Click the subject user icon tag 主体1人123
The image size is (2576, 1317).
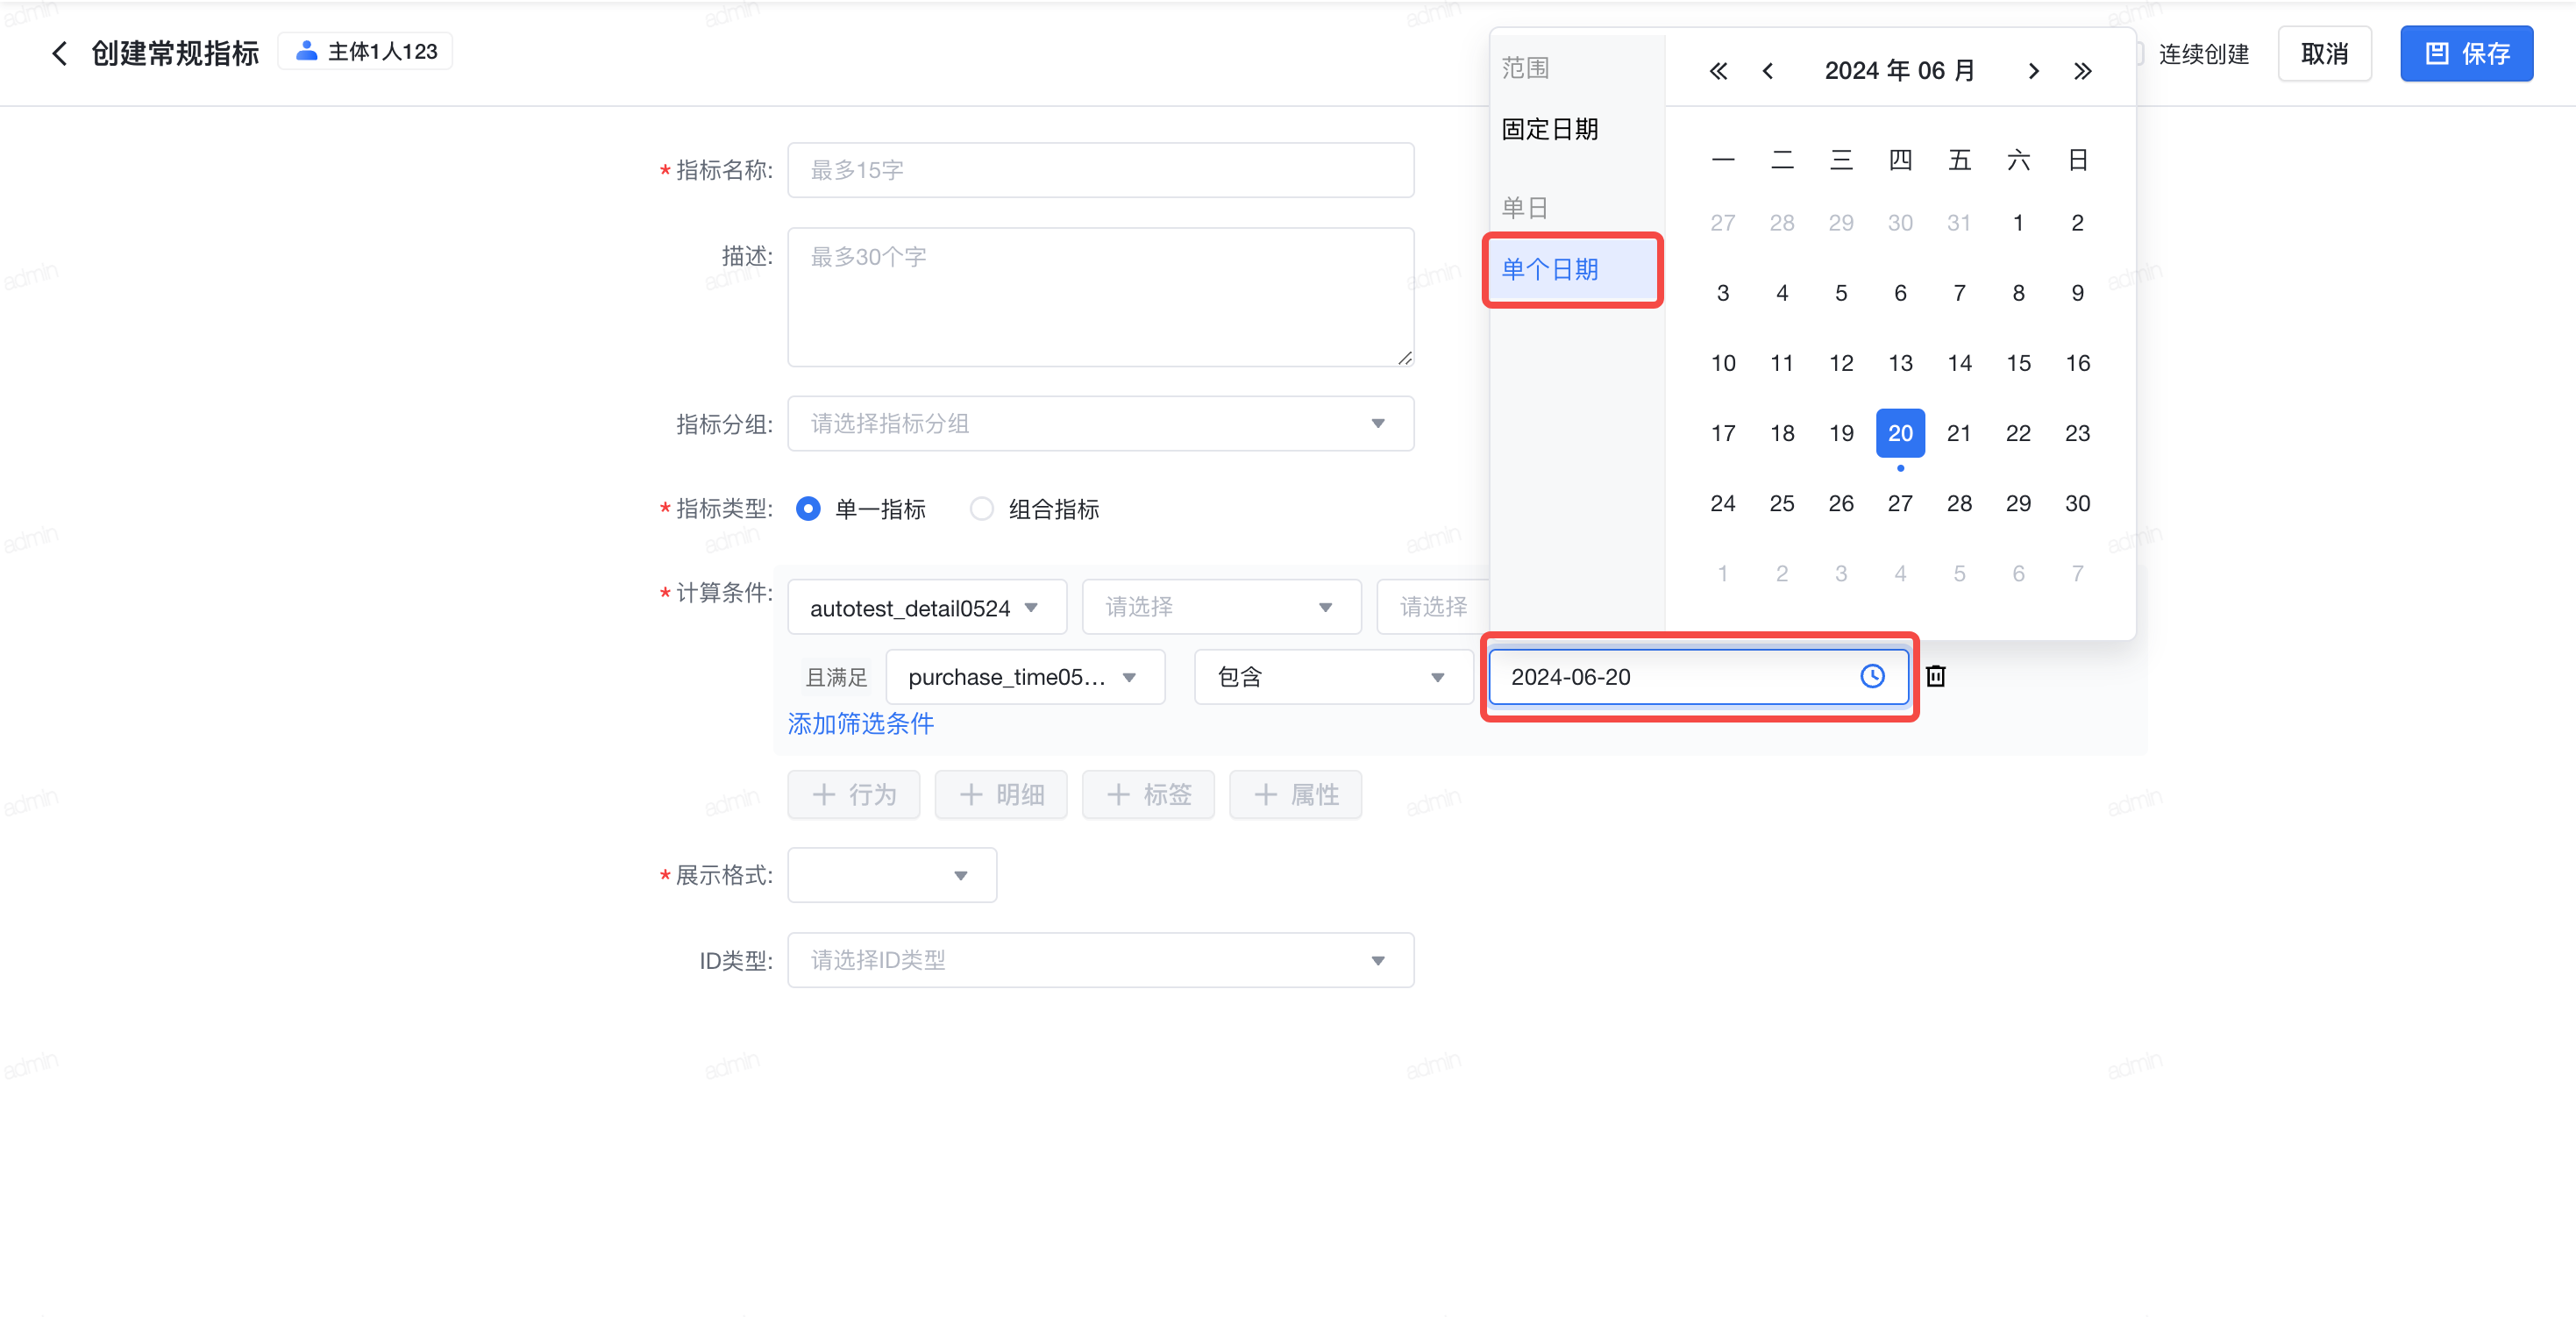(365, 51)
